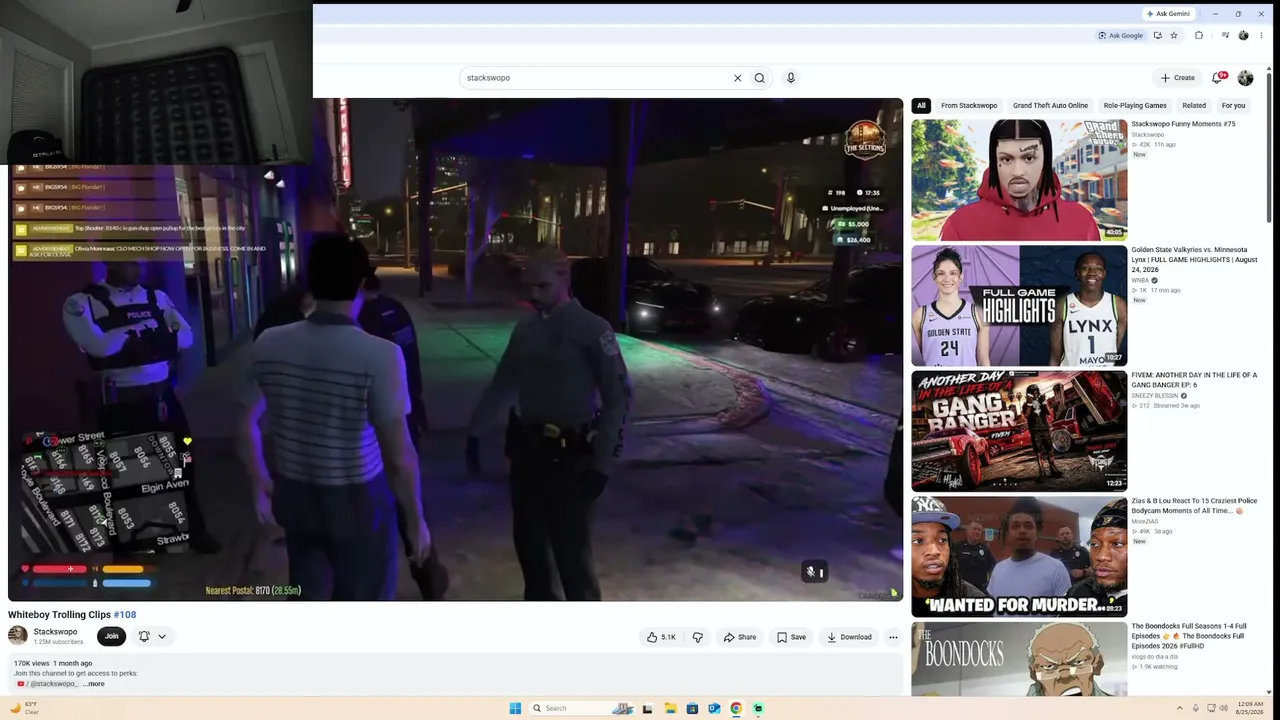Open Golden State Valkyries vs. Minnesota Lynx thumbnail

(1019, 306)
